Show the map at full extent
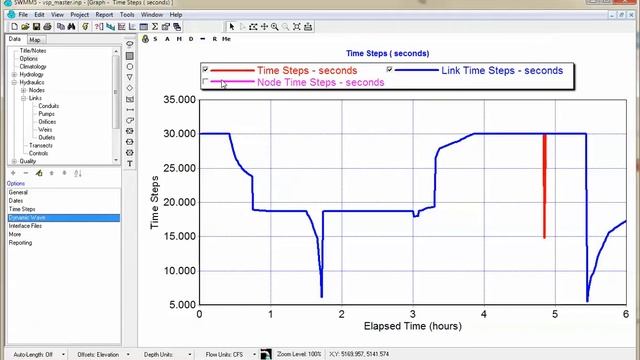 tap(297, 27)
